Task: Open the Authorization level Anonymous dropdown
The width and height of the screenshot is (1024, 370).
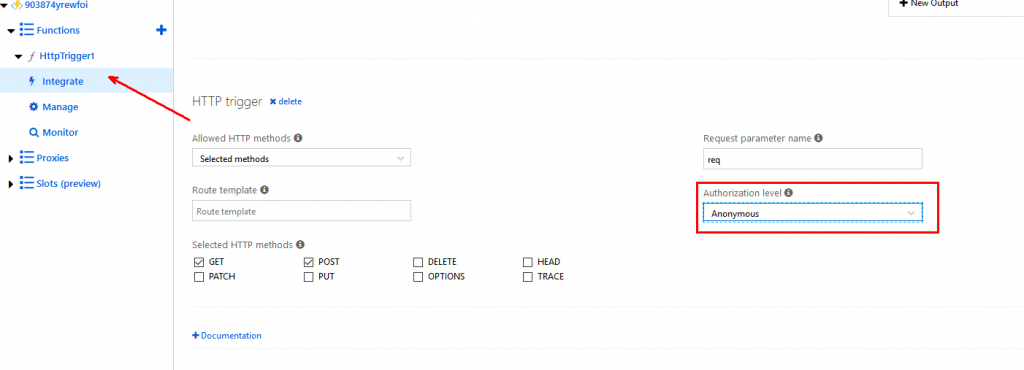Action: tap(812, 213)
